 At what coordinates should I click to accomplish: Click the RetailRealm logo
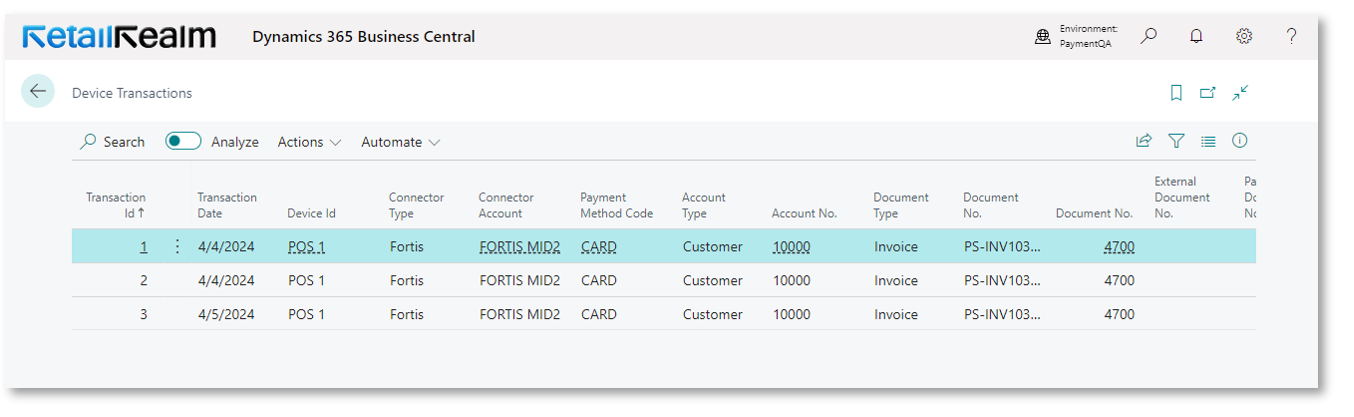[x=119, y=37]
